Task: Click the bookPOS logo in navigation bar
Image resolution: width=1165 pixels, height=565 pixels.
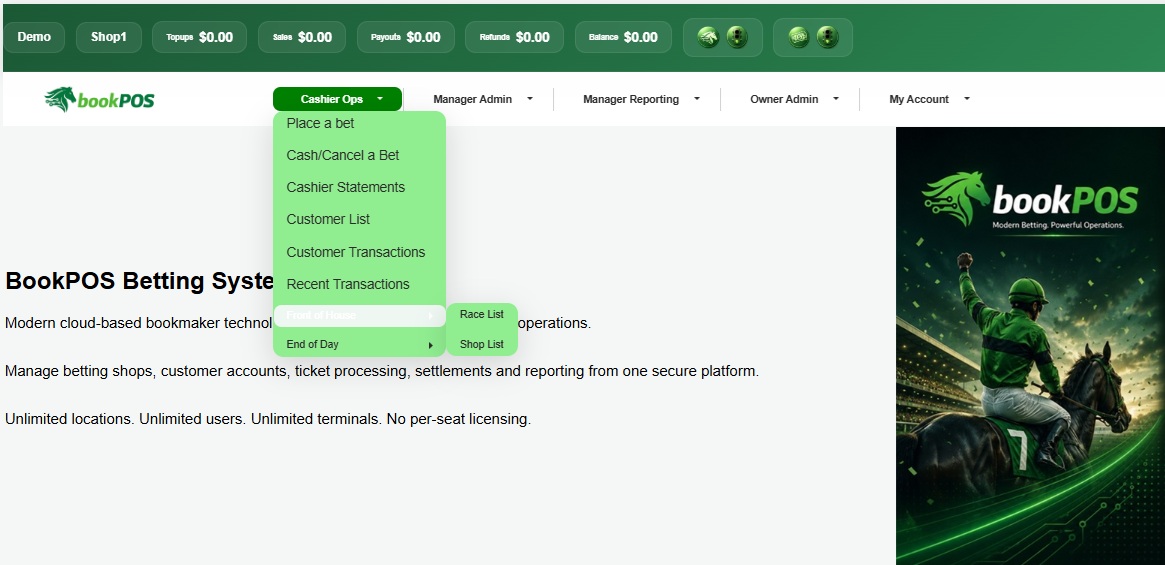Action: coord(100,99)
